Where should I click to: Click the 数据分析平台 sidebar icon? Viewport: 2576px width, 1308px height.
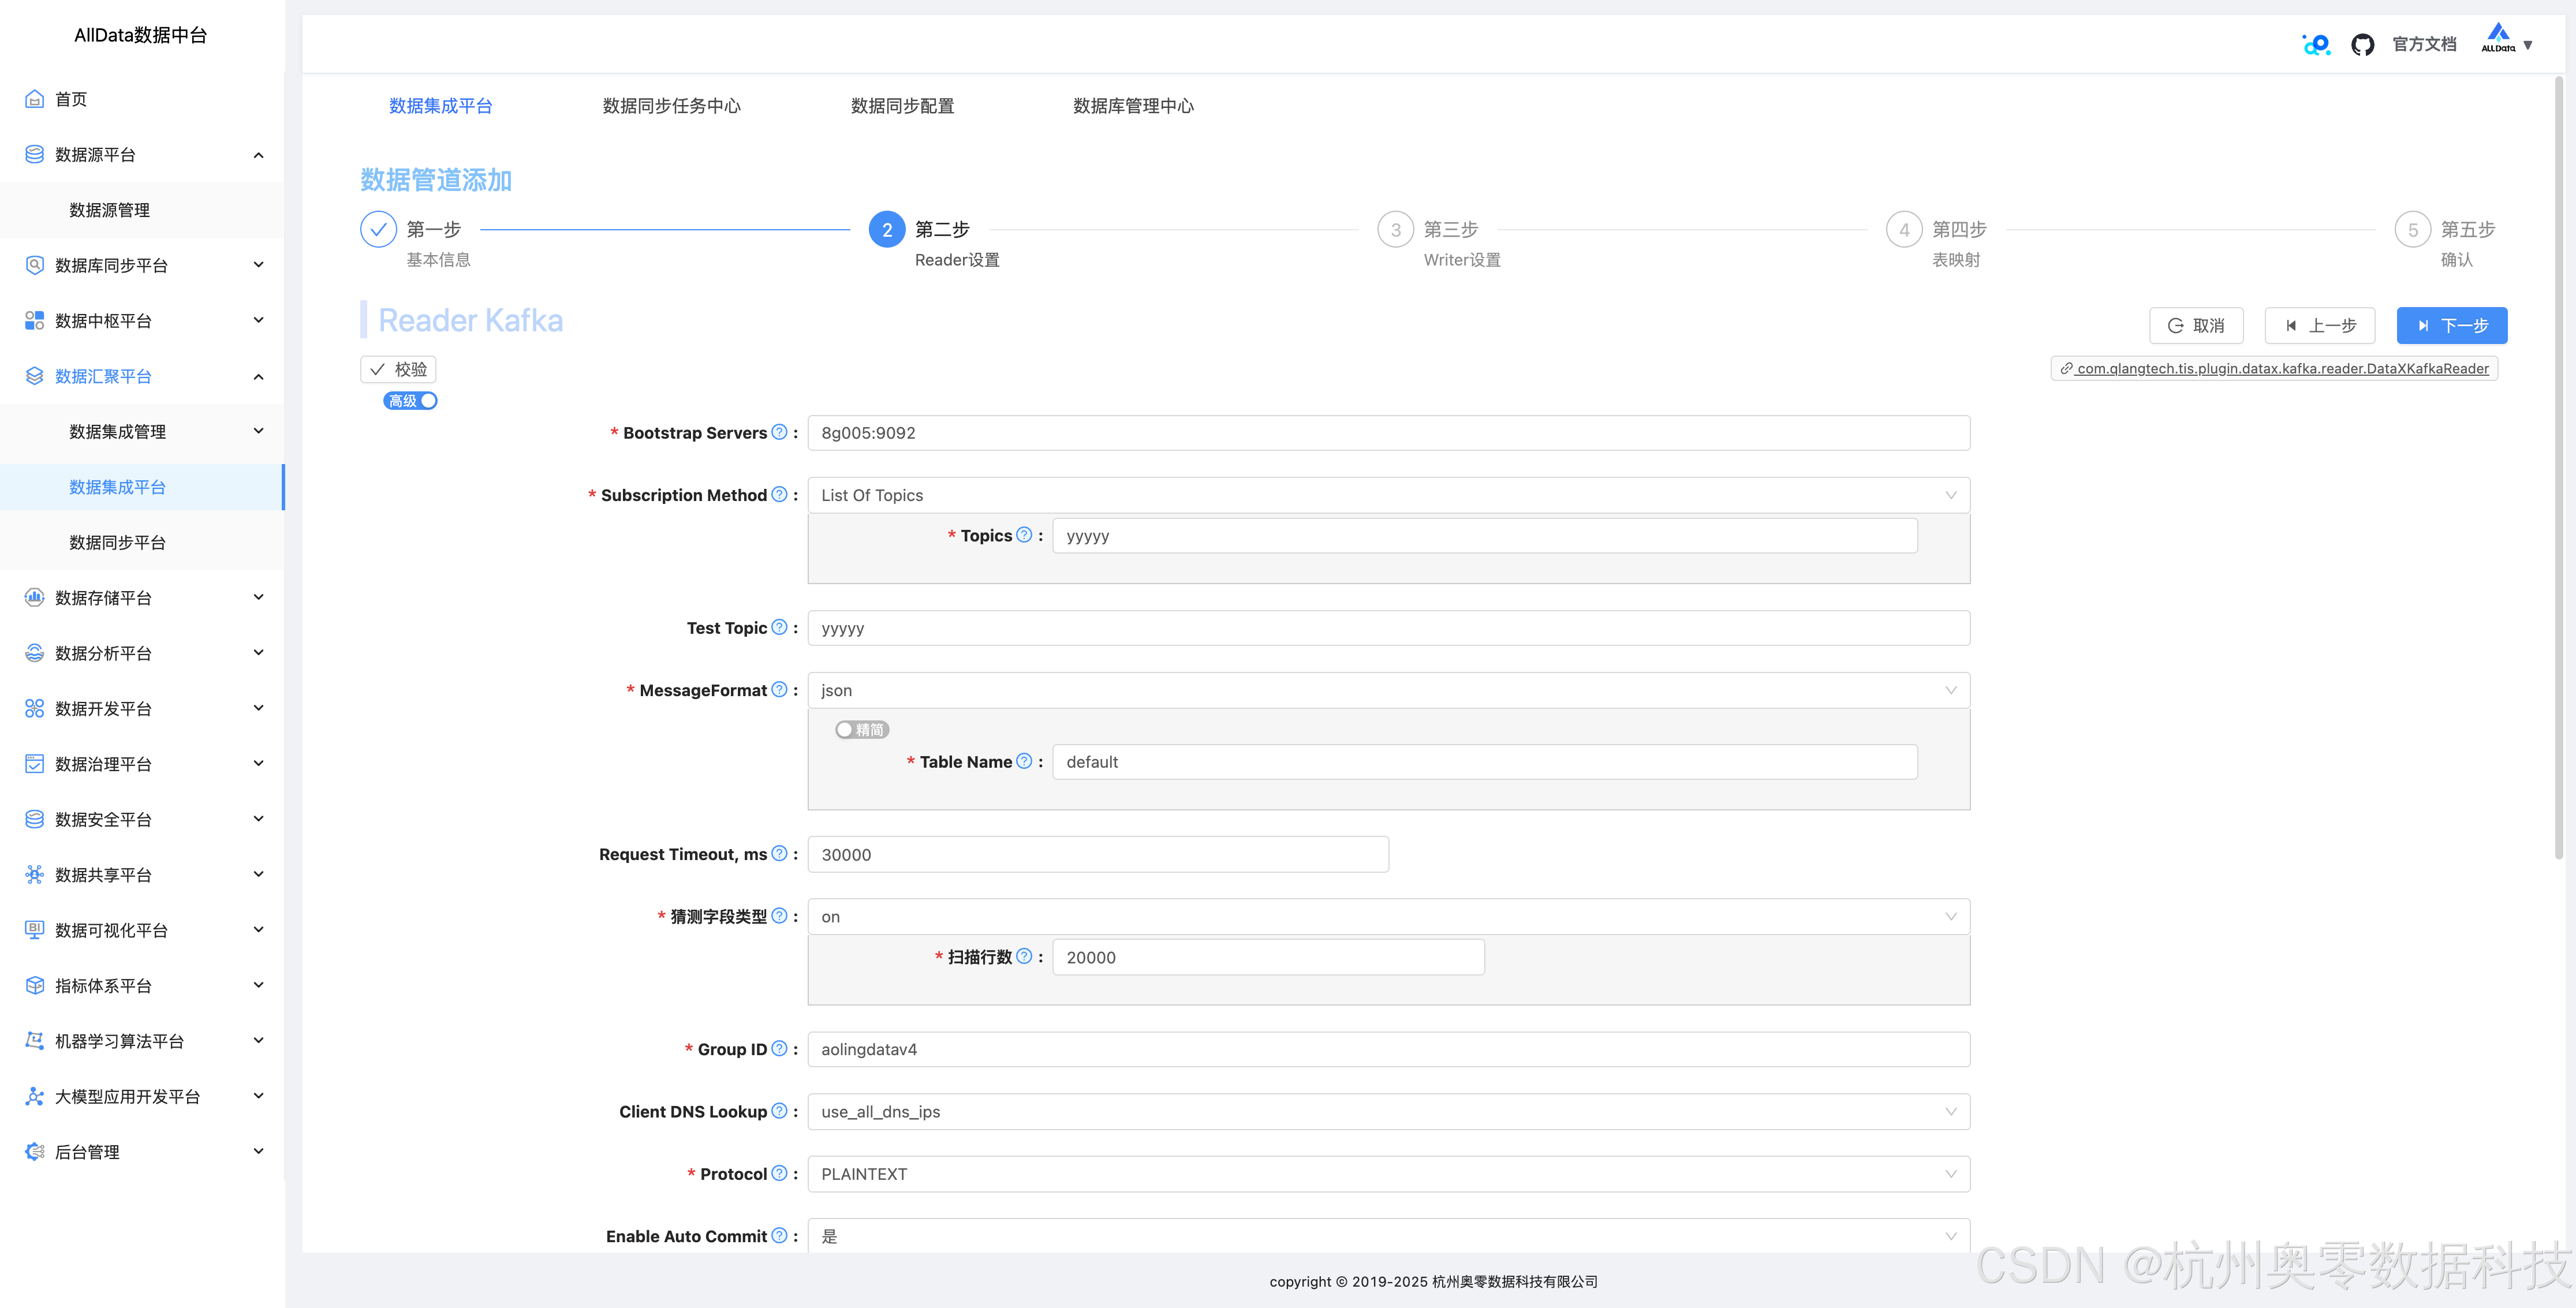(x=34, y=653)
